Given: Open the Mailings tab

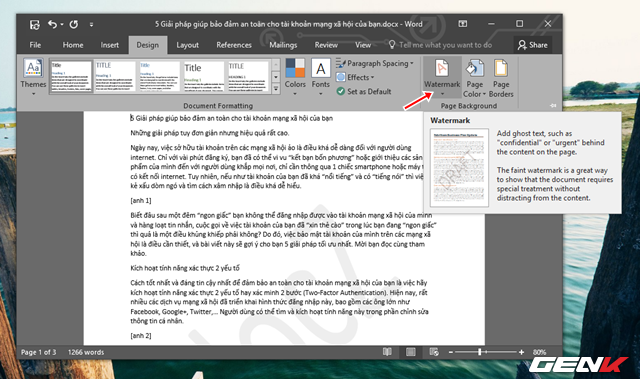Looking at the screenshot, I should (x=283, y=45).
